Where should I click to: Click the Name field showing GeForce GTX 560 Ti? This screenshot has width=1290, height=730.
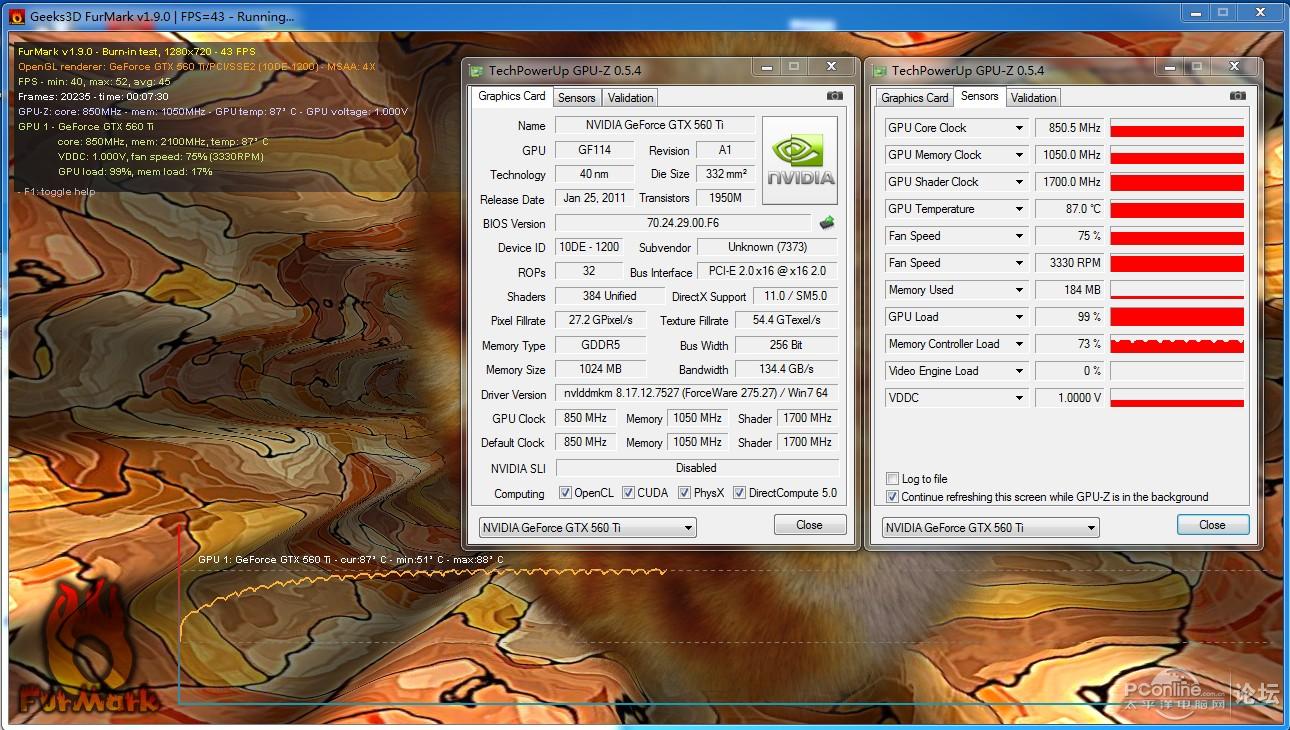point(654,125)
